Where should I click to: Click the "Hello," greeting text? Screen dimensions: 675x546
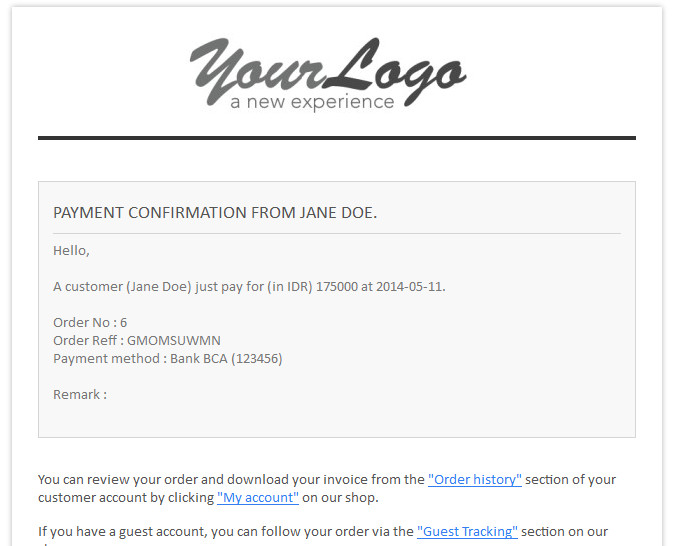tap(71, 251)
